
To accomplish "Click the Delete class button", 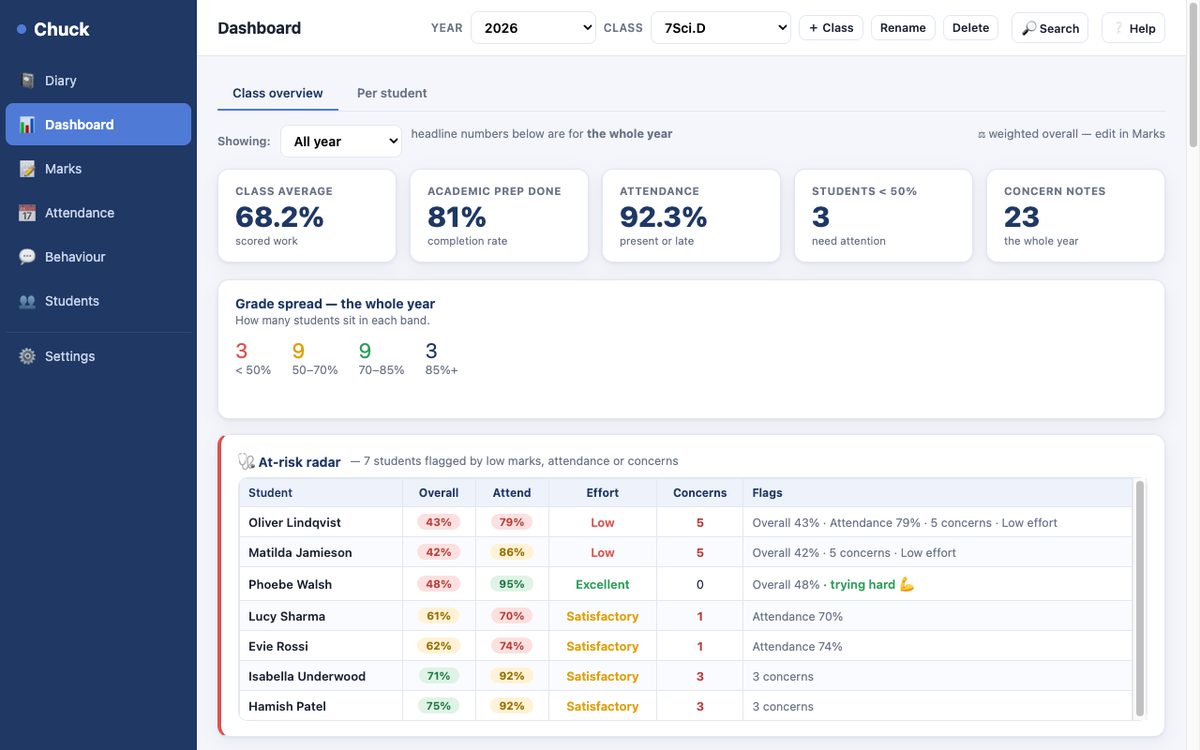I will (970, 28).
